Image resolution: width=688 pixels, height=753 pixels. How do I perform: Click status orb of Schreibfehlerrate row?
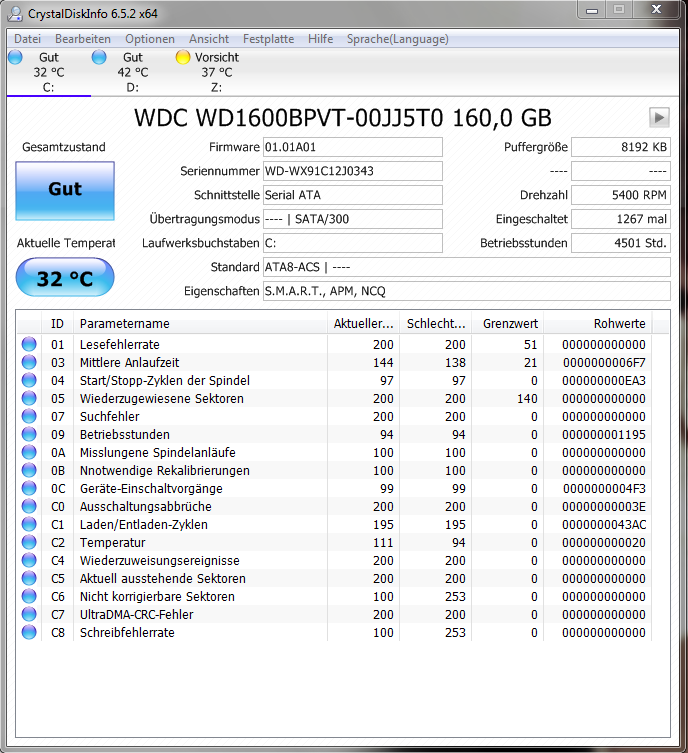[29, 632]
